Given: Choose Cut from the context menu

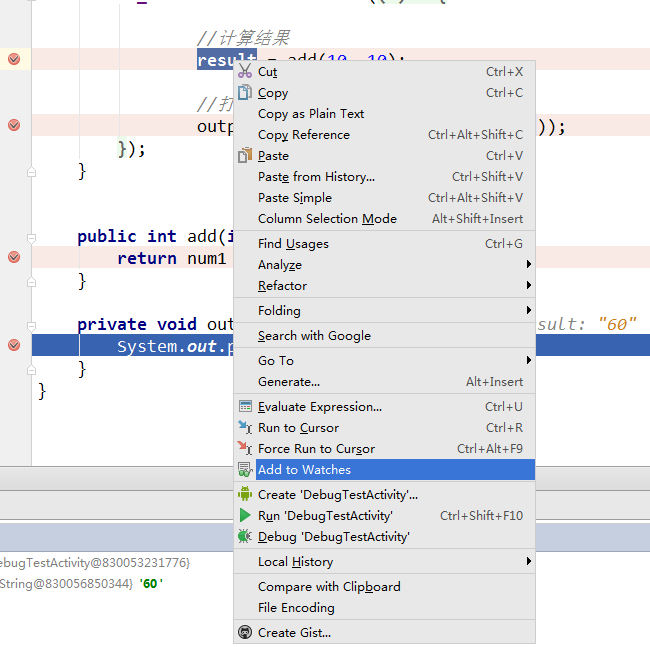Looking at the screenshot, I should (x=384, y=72).
